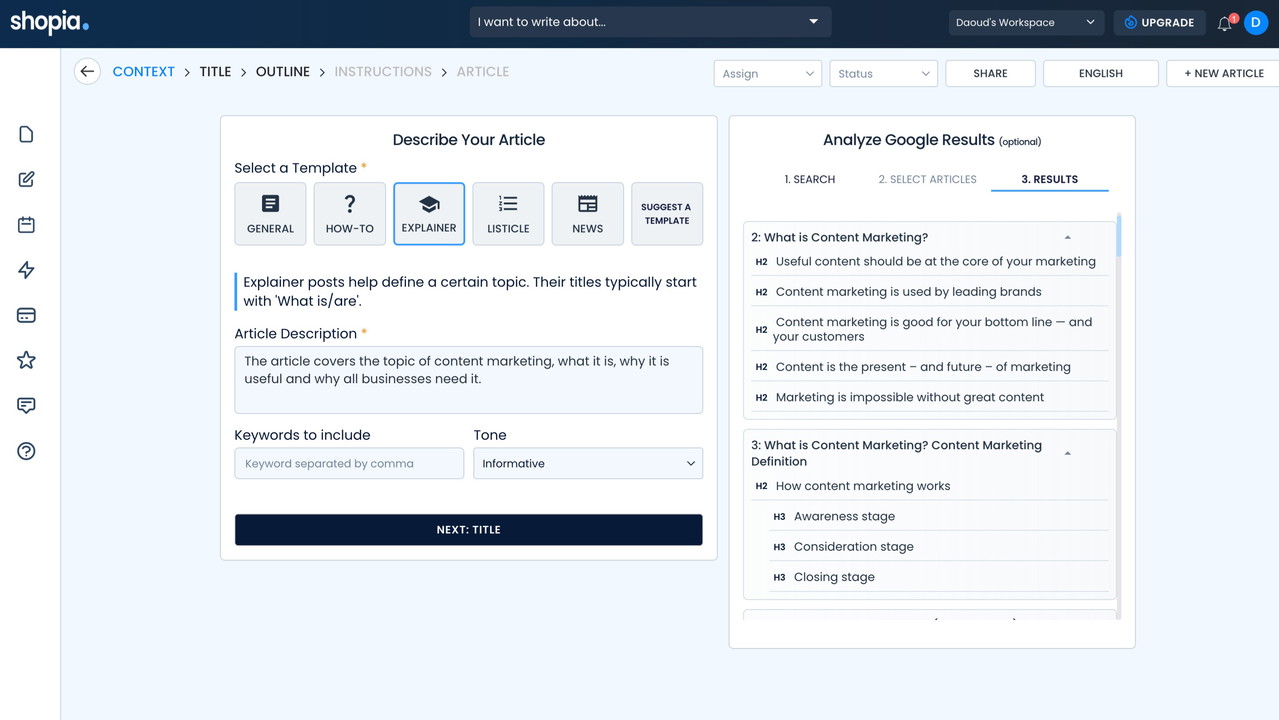Screen dimensions: 1279x720
Task: Collapse the '2: What is Content Marketing?' section
Action: [1067, 238]
